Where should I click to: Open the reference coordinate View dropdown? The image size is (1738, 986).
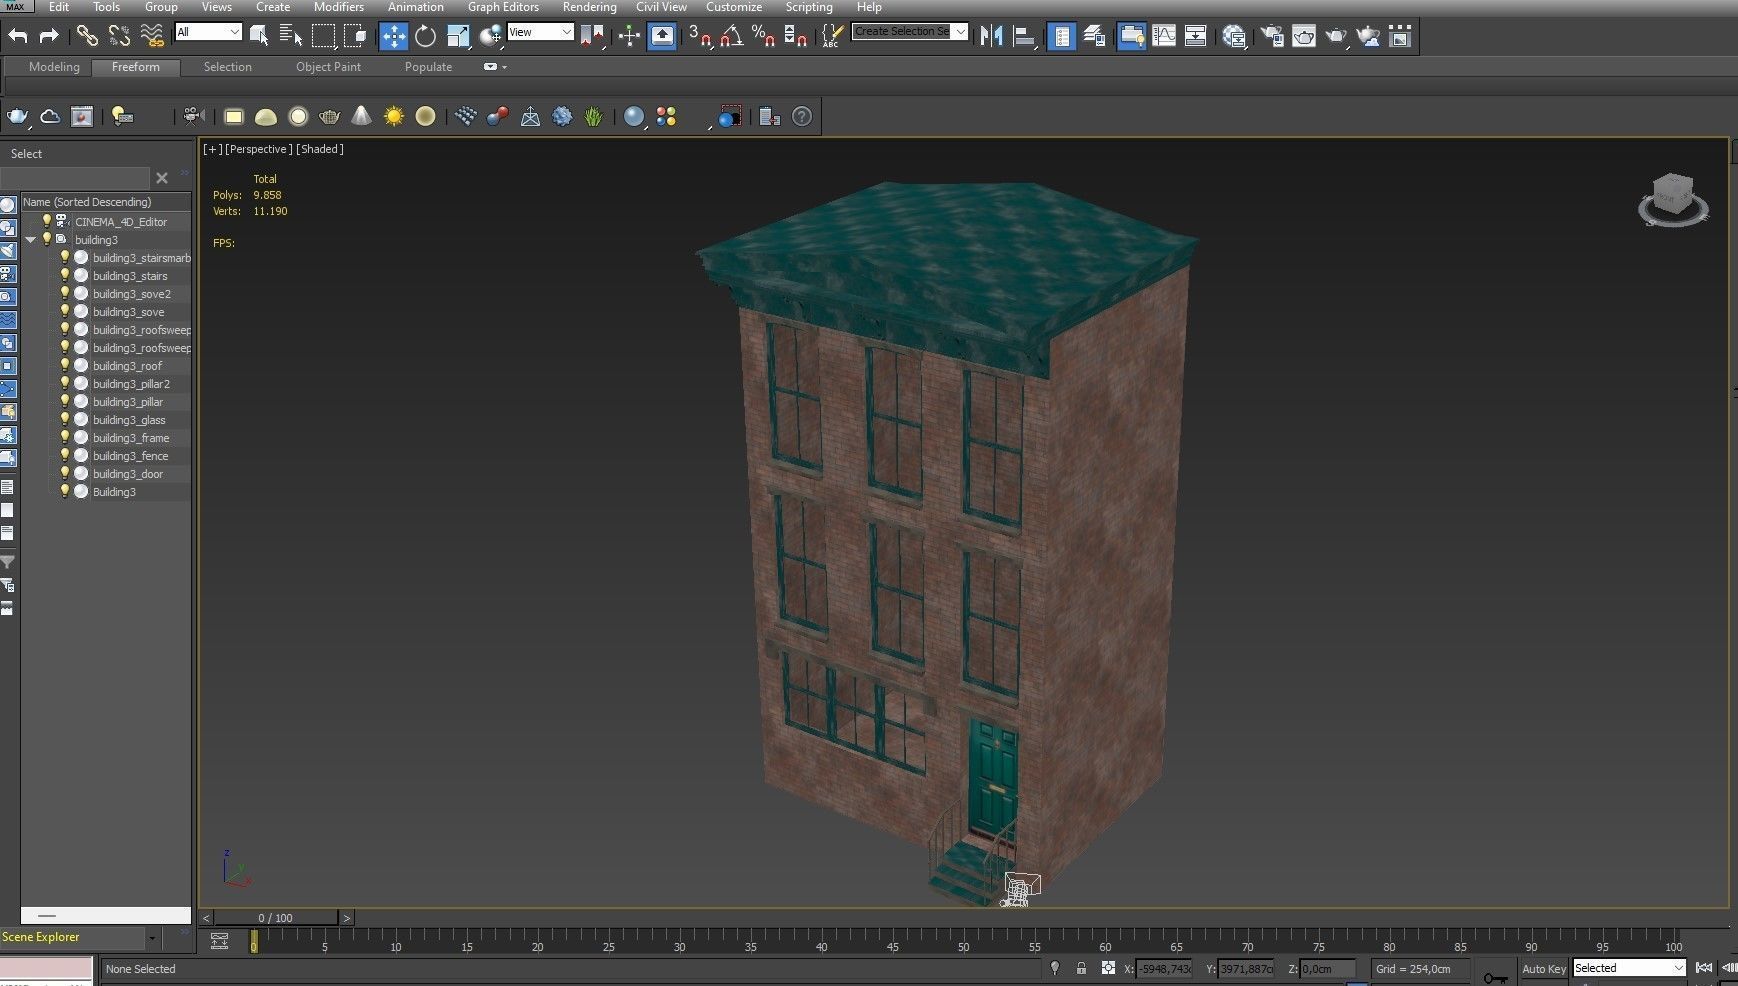(x=540, y=32)
